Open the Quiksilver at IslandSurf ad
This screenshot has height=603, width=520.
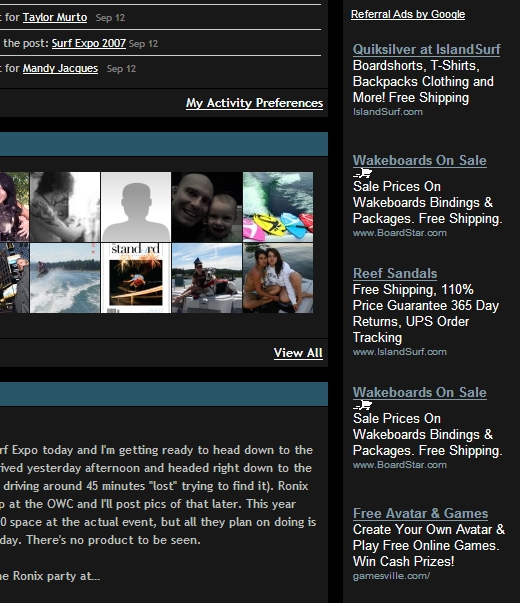coord(427,50)
